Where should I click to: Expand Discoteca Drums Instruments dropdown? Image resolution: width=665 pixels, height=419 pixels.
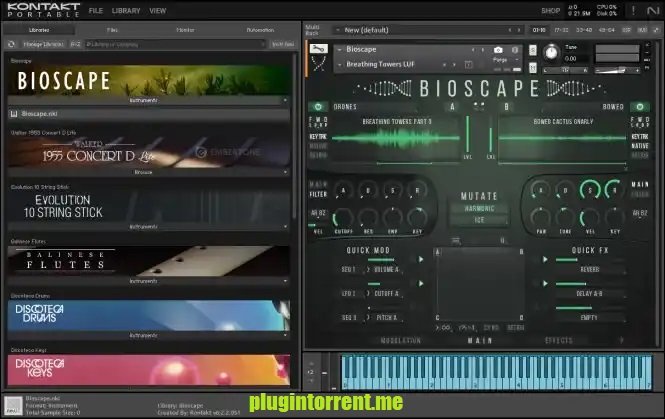point(285,335)
